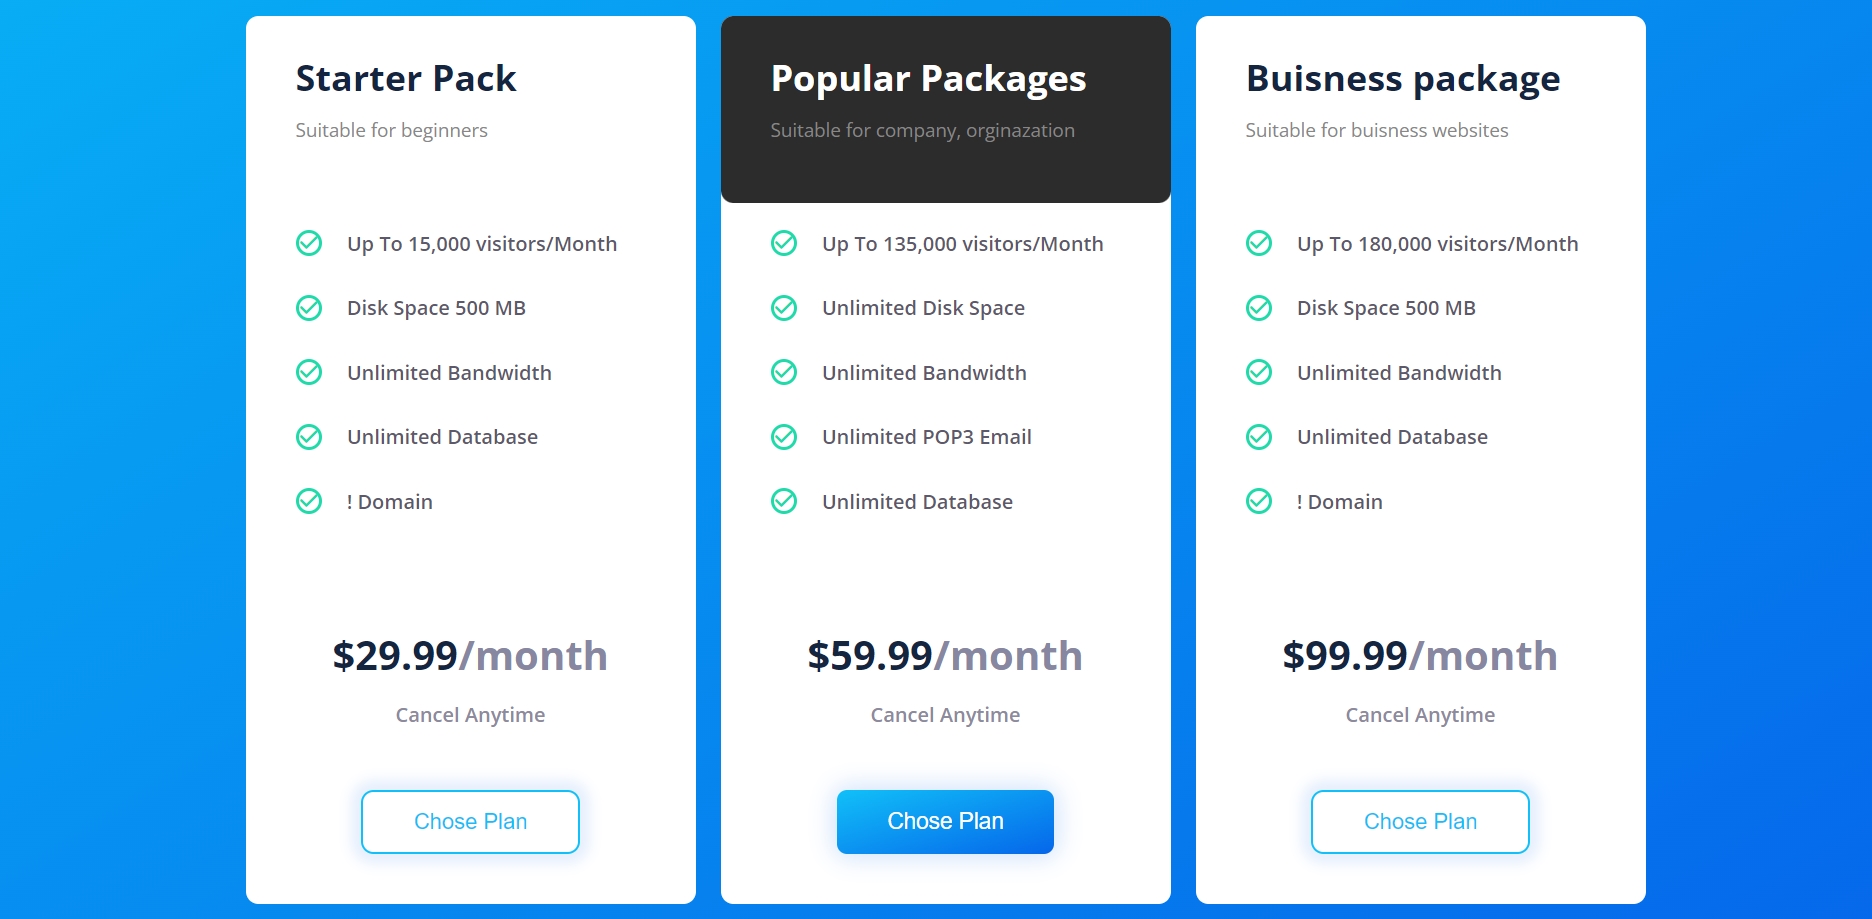Viewport: 1872px width, 919px height.
Task: Click the Suitable for beginners subtitle
Action: 391,130
